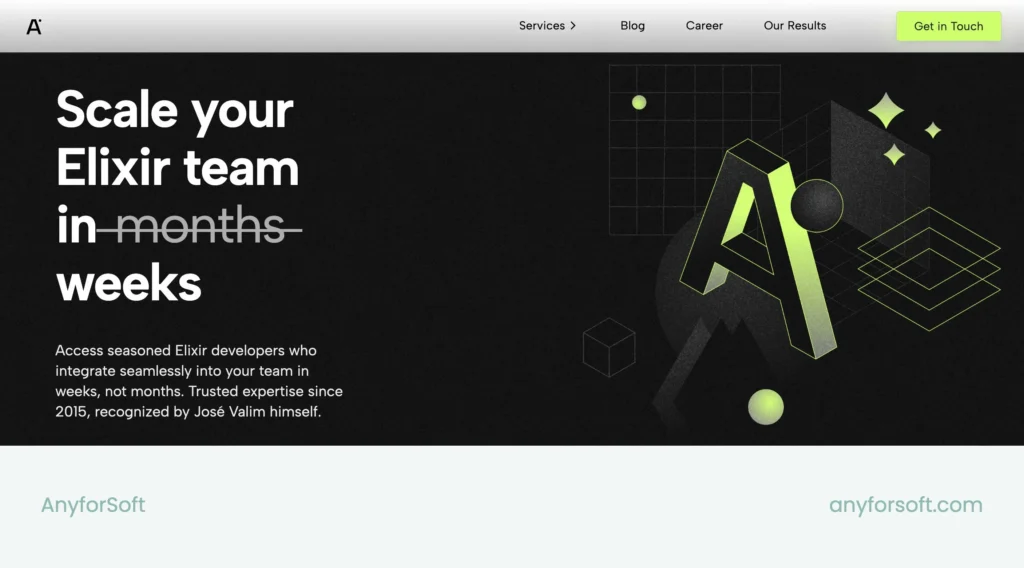Click the large 3D letter A illustration
This screenshot has height=568, width=1024.
pyautogui.click(x=758, y=248)
